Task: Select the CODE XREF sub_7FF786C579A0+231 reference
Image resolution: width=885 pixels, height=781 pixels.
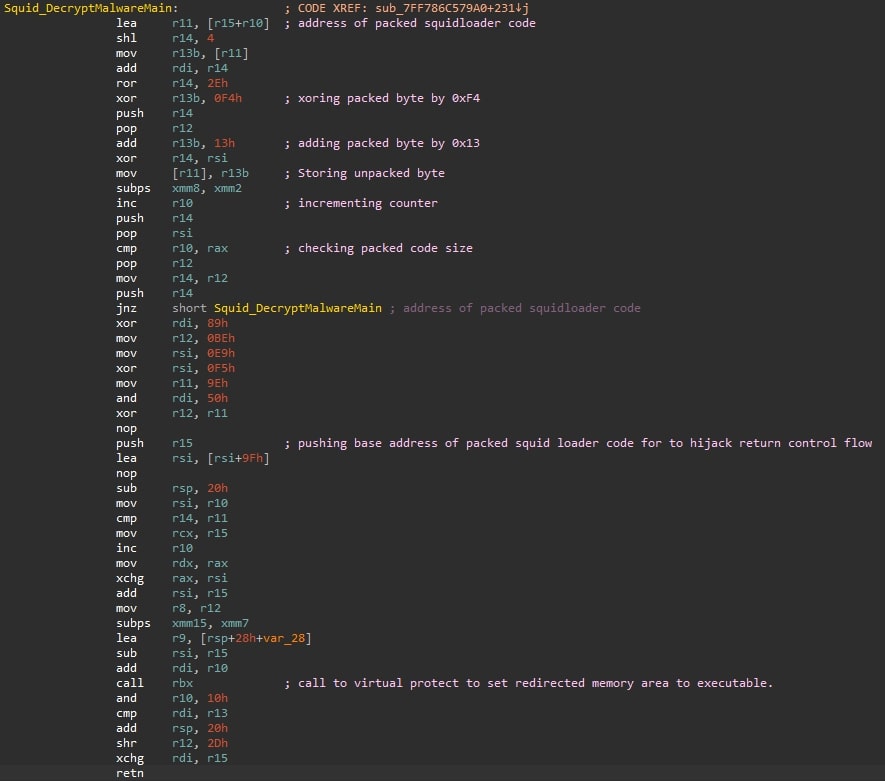Action: [x=414, y=8]
